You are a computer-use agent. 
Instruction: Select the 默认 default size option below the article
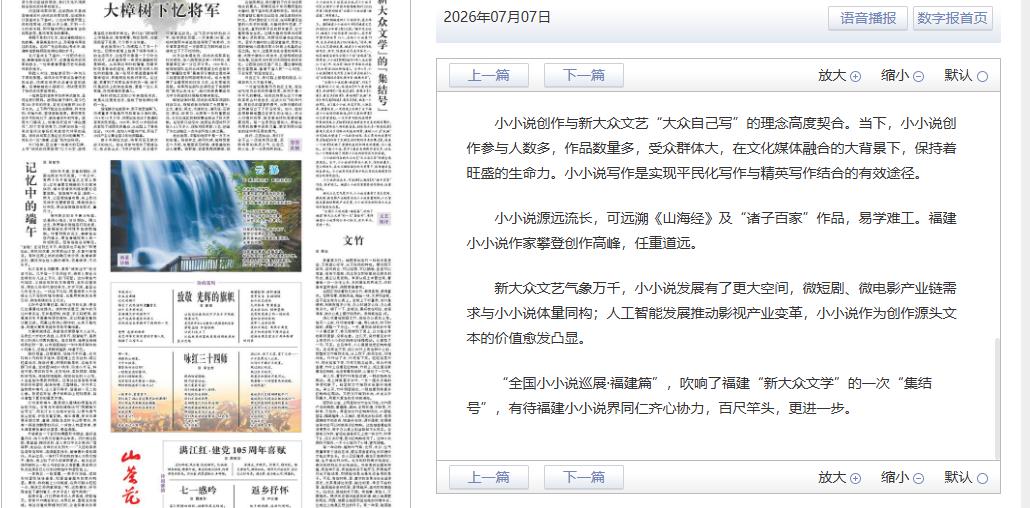pyautogui.click(x=966, y=478)
